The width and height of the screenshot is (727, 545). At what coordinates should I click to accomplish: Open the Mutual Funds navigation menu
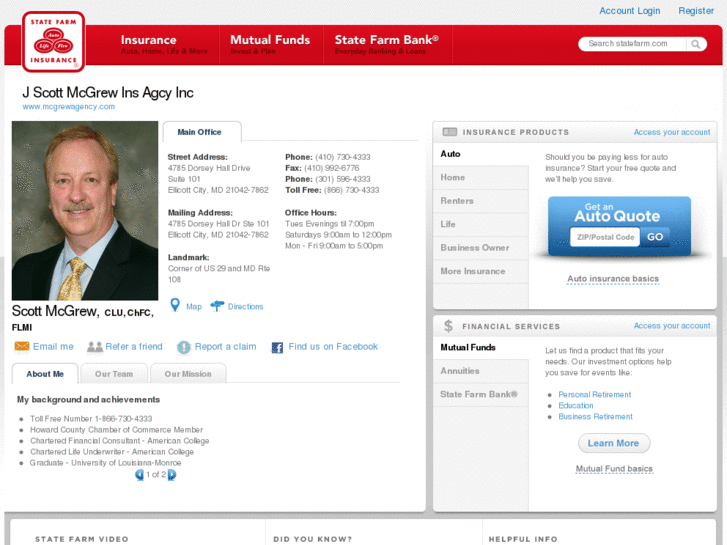(x=270, y=45)
